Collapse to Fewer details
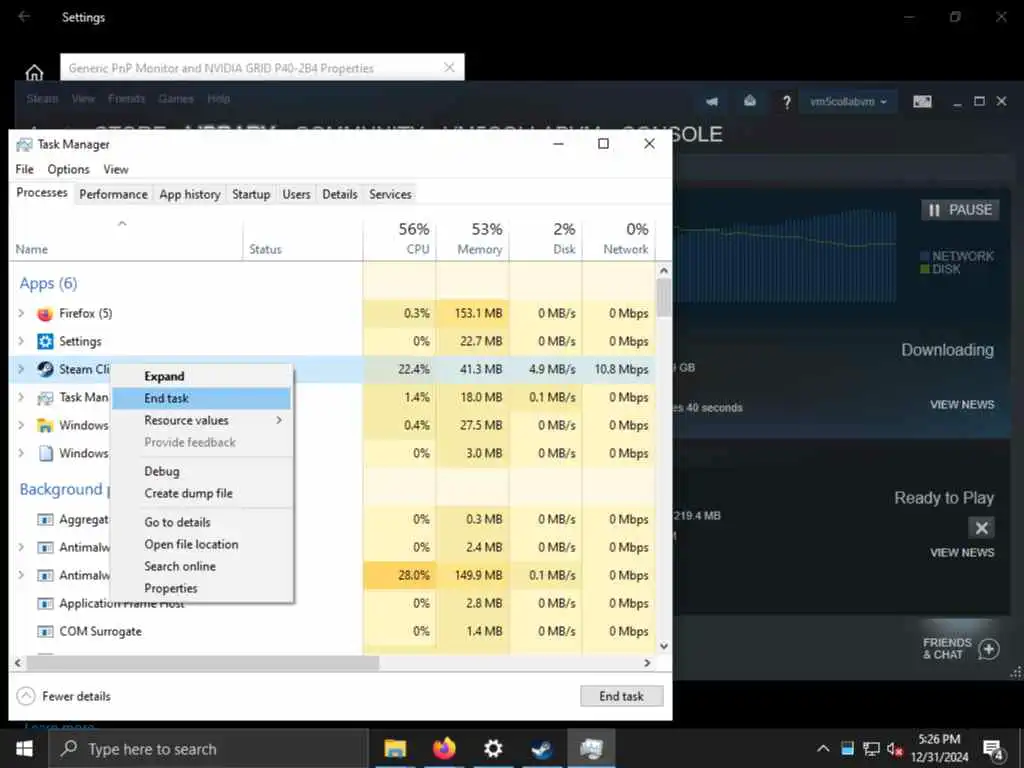The height and width of the screenshot is (768, 1024). pos(63,696)
